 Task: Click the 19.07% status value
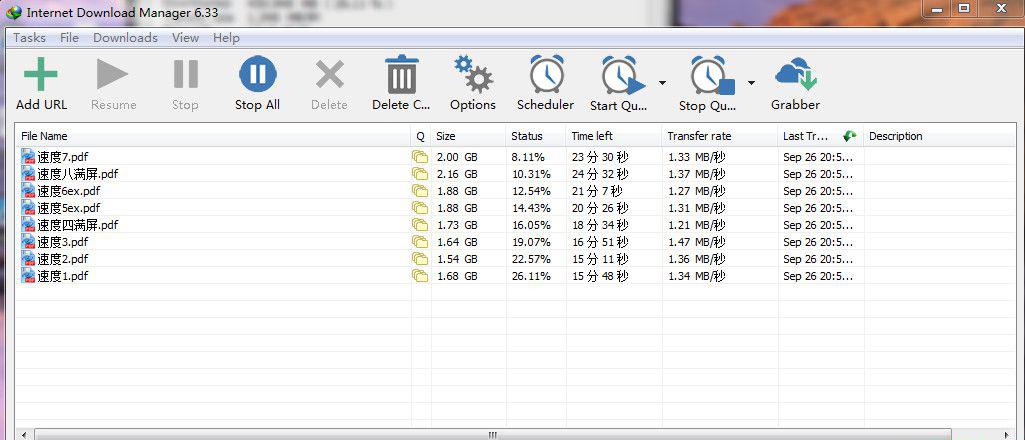(531, 242)
